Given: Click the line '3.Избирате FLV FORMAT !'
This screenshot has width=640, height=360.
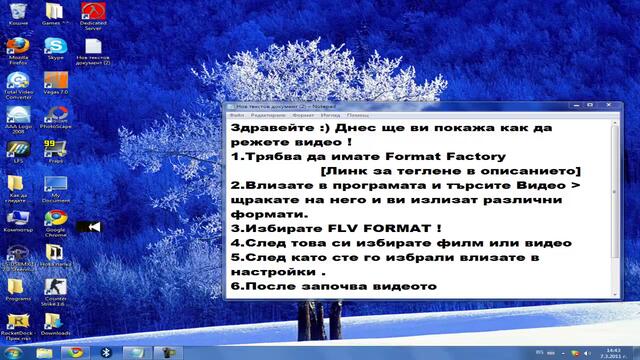Looking at the screenshot, I should click(336, 229).
